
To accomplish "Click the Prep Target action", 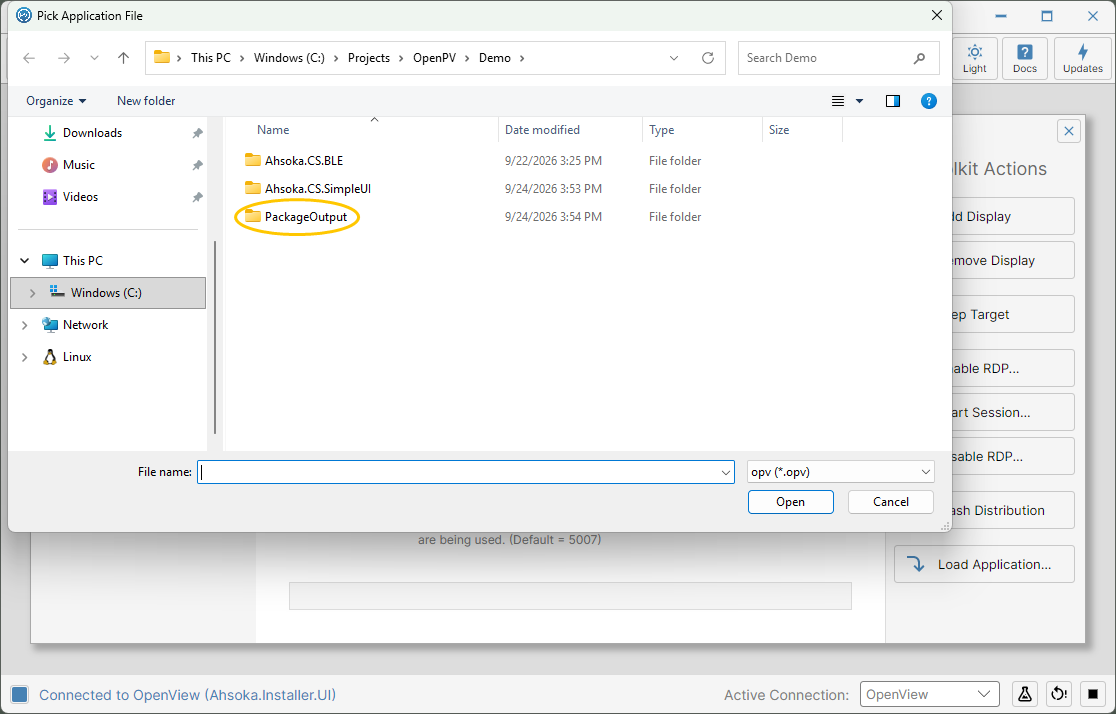I will click(x=1012, y=315).
